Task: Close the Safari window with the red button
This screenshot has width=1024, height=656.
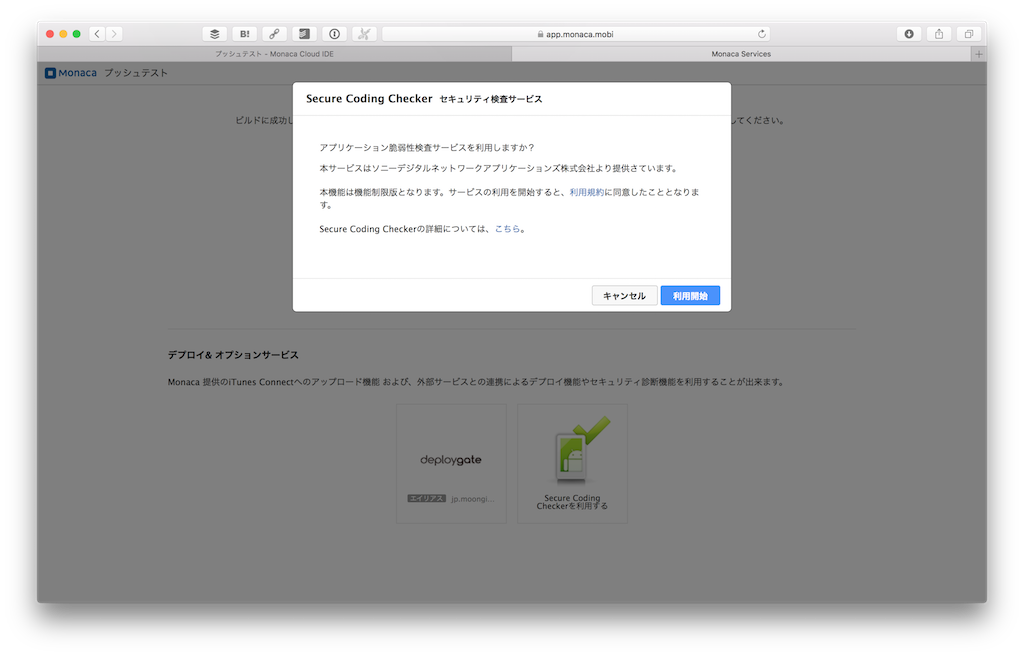Action: pos(50,34)
